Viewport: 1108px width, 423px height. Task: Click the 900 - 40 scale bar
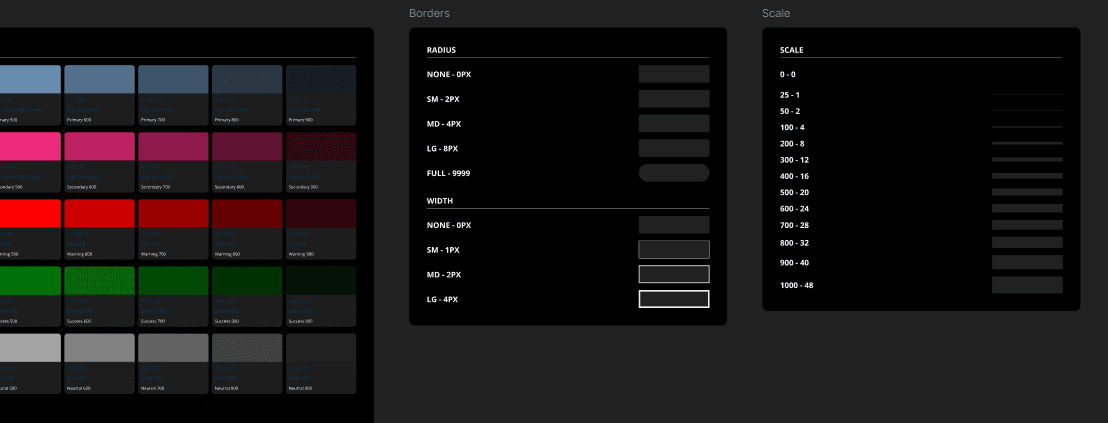[x=1027, y=262]
